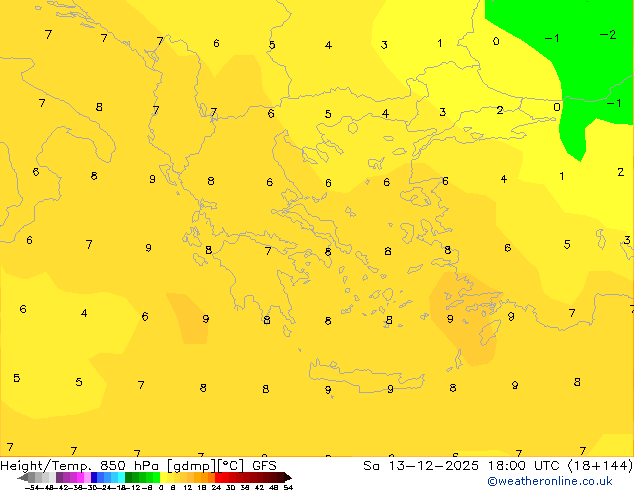Image resolution: width=634 pixels, height=490 pixels.
Task: Click the '54' label on the legend scale
Action: coord(288,487)
